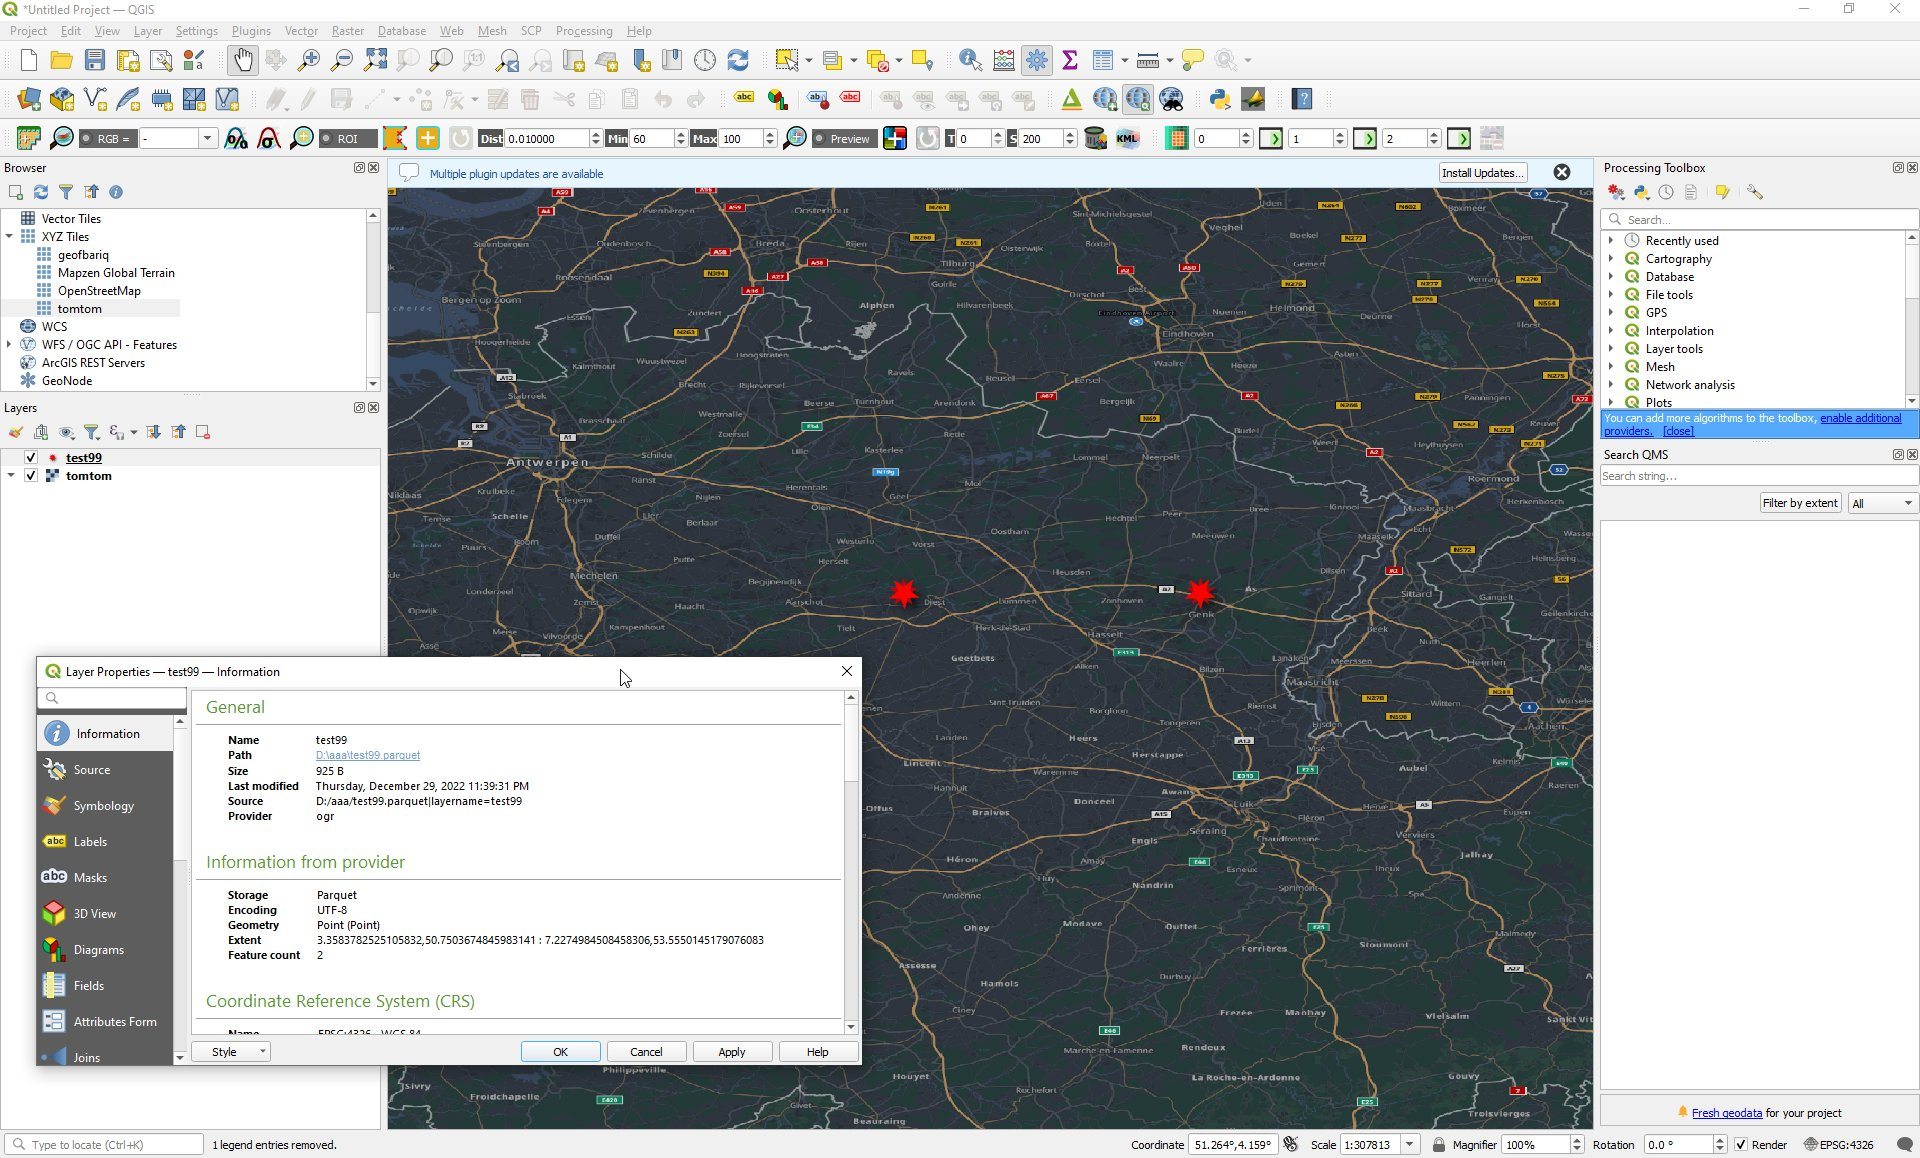Click the Install Updates button
Image resolution: width=1920 pixels, height=1158 pixels.
tap(1482, 173)
